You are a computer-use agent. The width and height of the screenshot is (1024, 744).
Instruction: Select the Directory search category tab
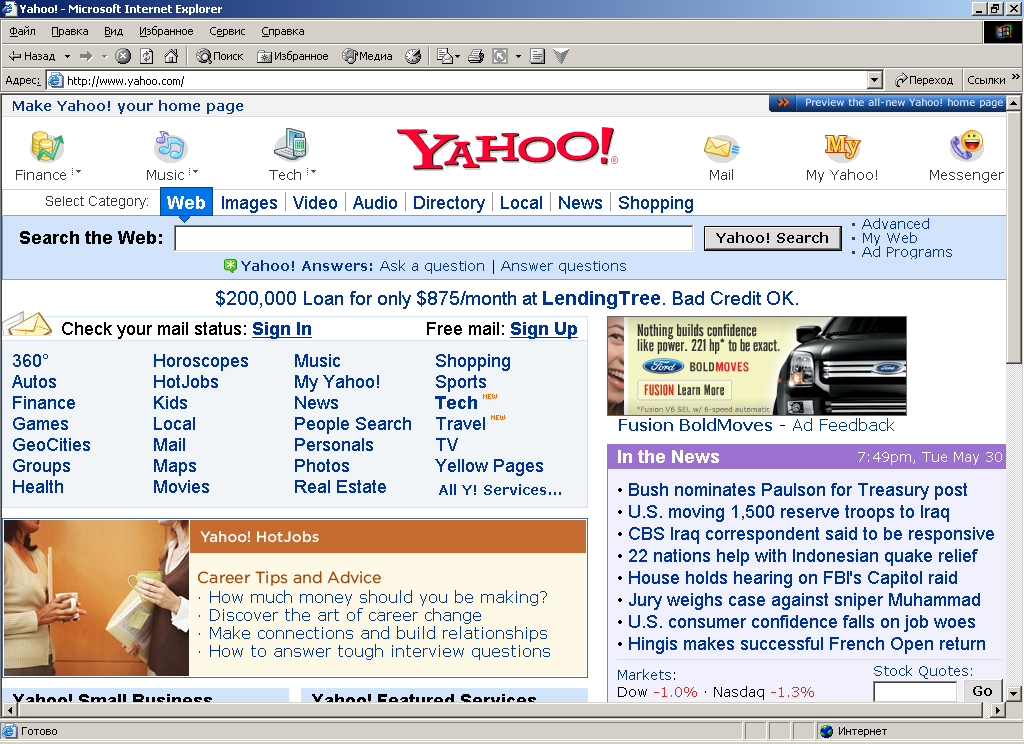449,203
